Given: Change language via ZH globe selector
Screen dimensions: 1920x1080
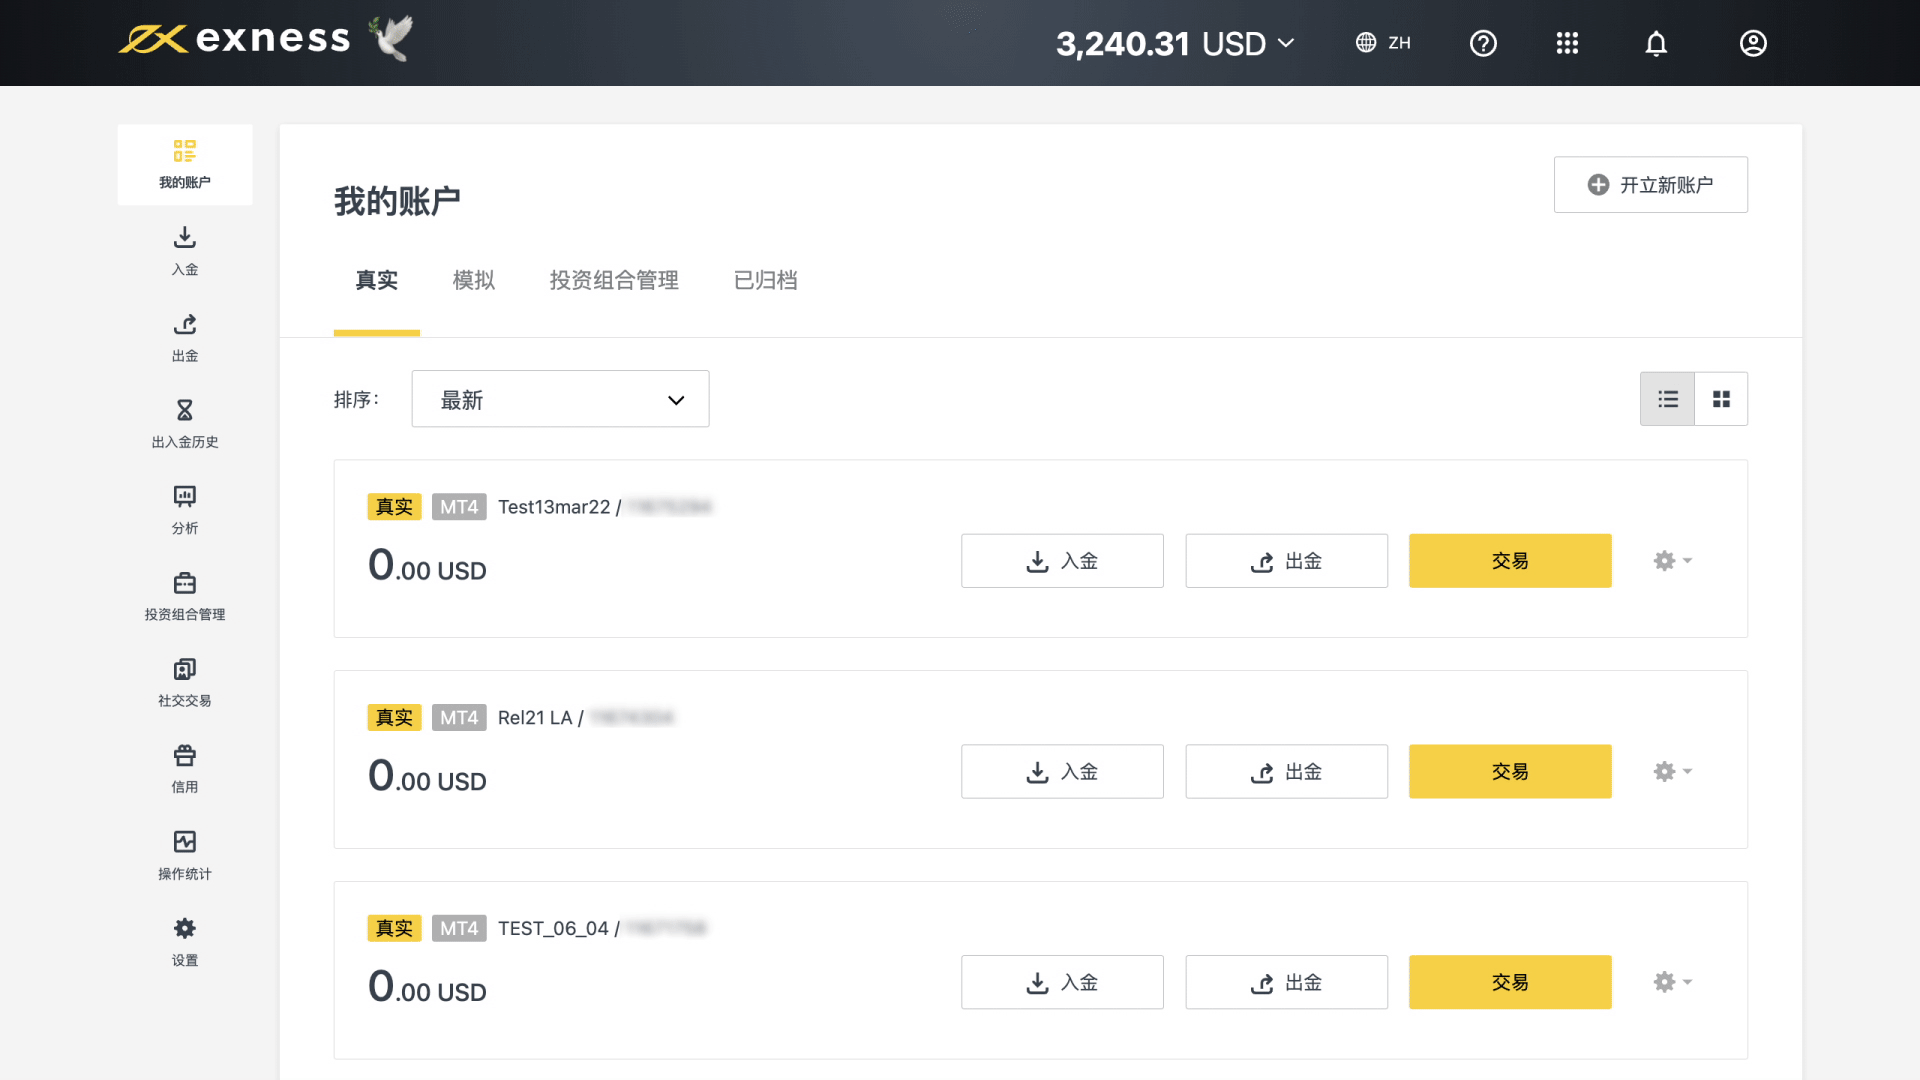Looking at the screenshot, I should pos(1383,43).
